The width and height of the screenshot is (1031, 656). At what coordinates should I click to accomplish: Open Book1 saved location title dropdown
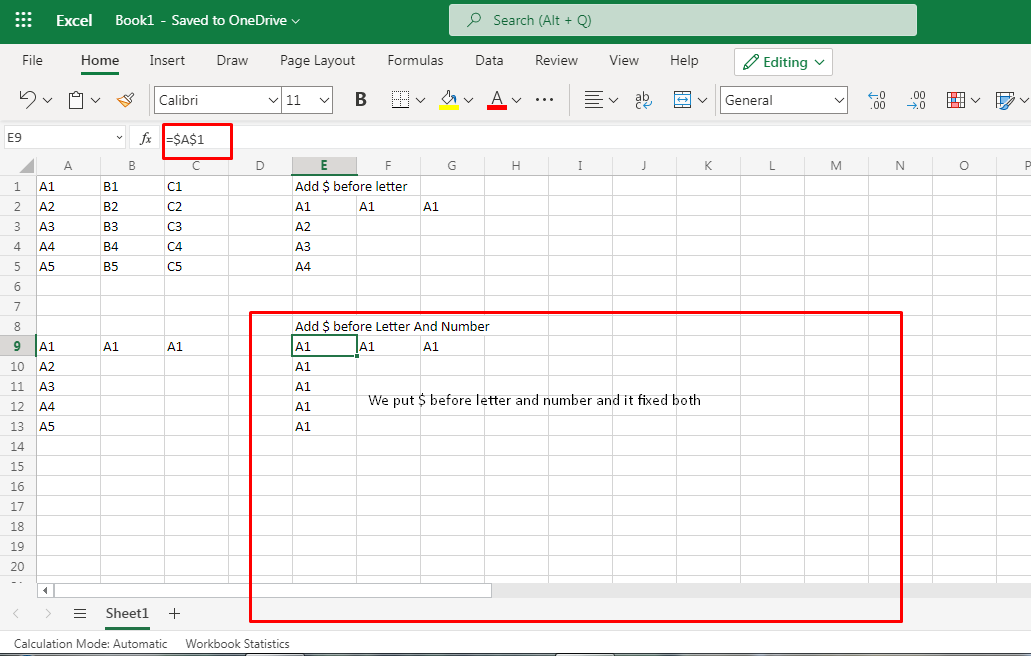coord(208,20)
